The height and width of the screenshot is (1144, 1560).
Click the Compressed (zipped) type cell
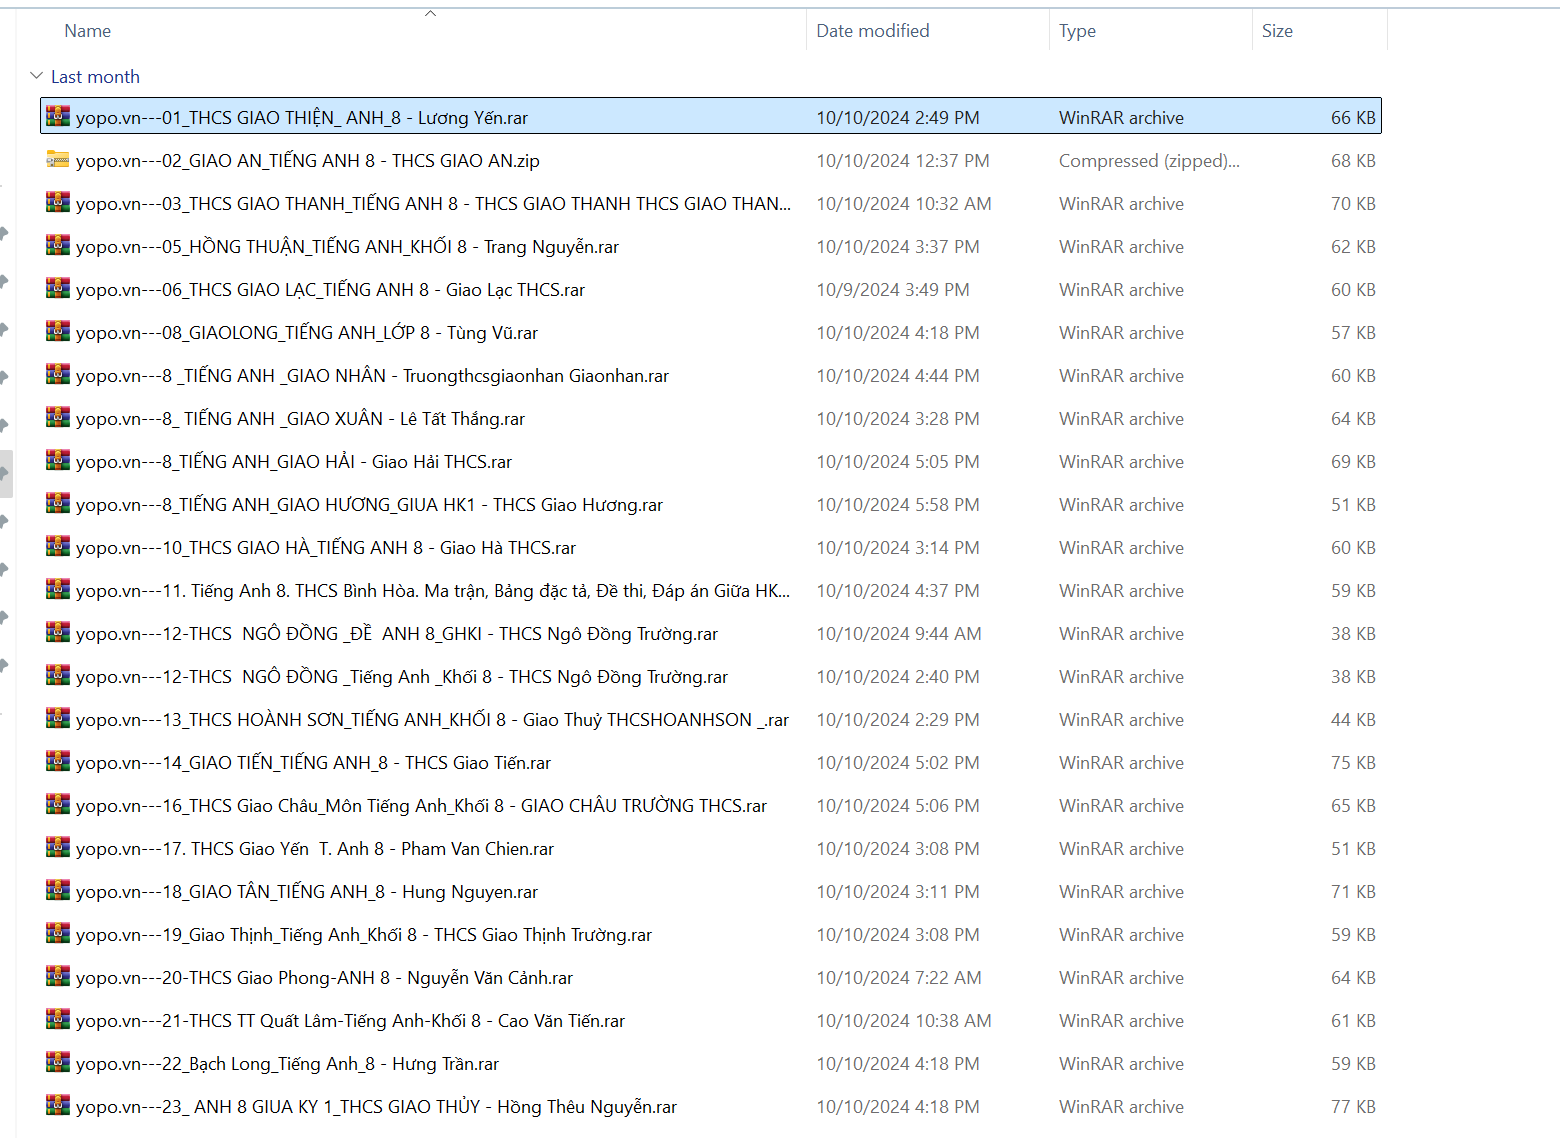[x=1149, y=161]
